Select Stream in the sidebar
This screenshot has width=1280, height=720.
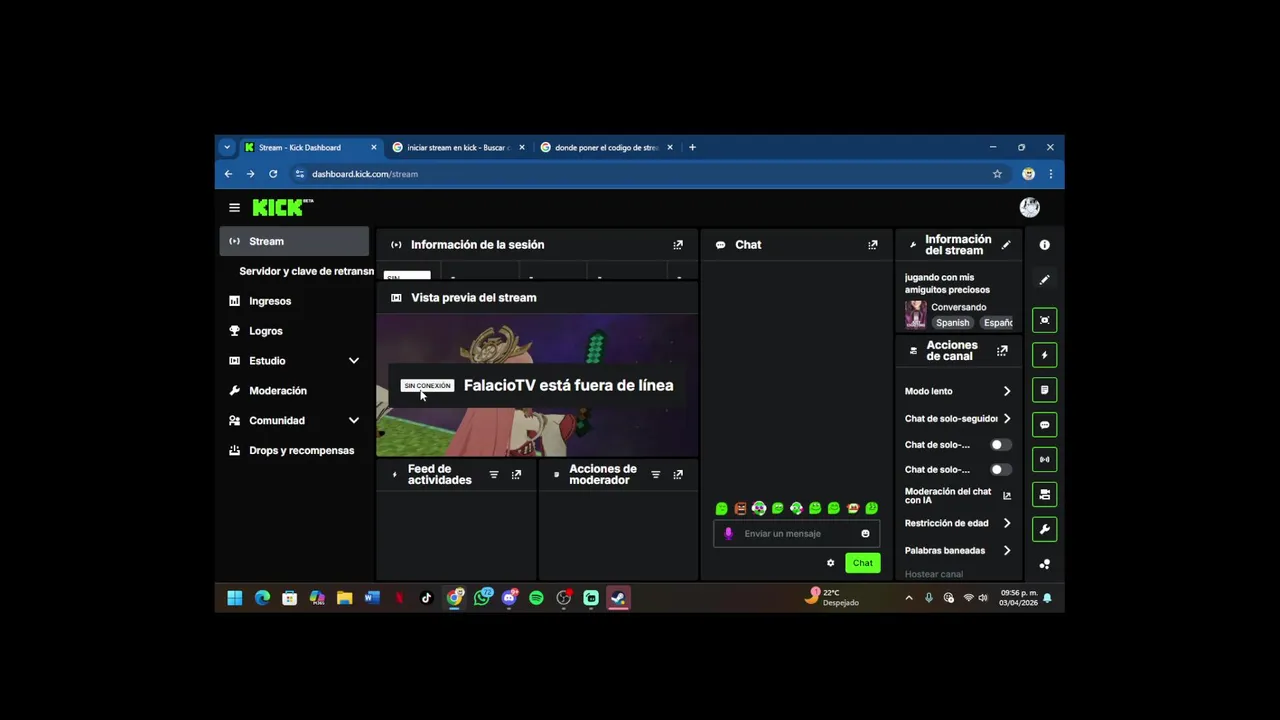click(x=295, y=241)
